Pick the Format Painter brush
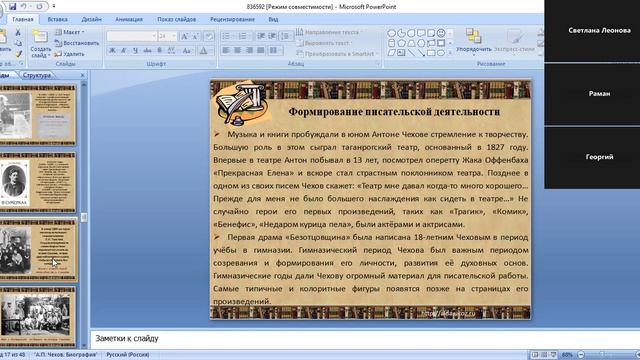 click(18, 53)
